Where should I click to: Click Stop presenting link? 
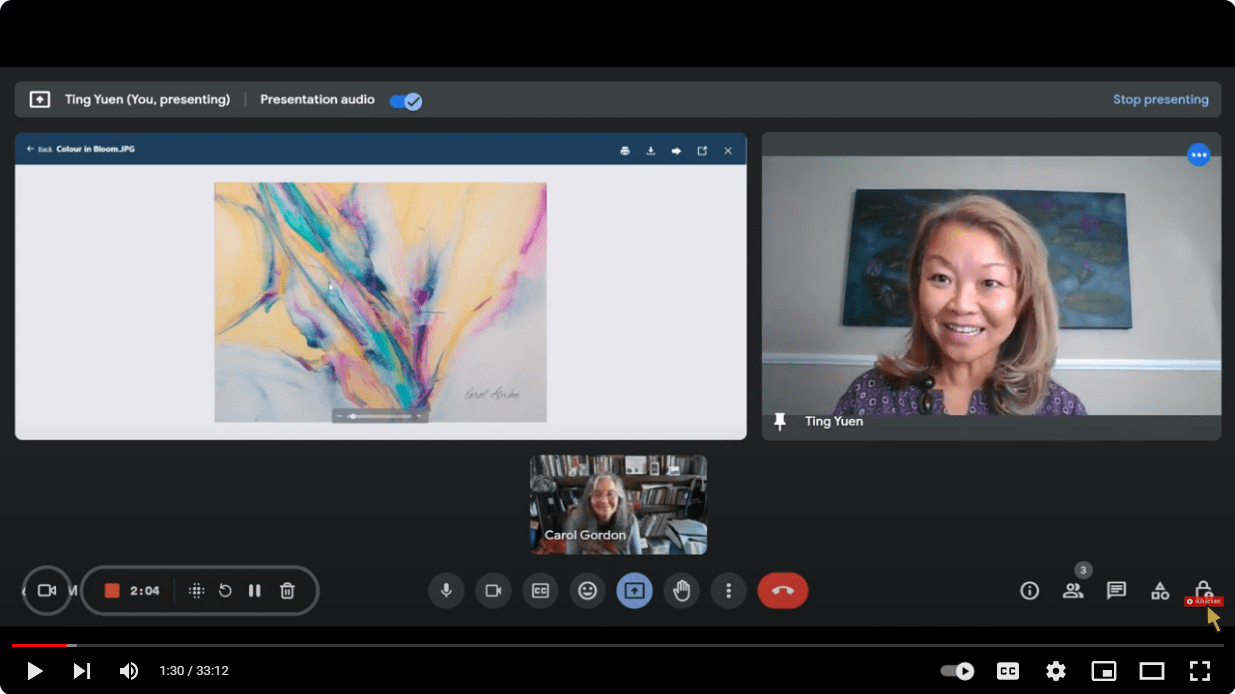(1160, 100)
